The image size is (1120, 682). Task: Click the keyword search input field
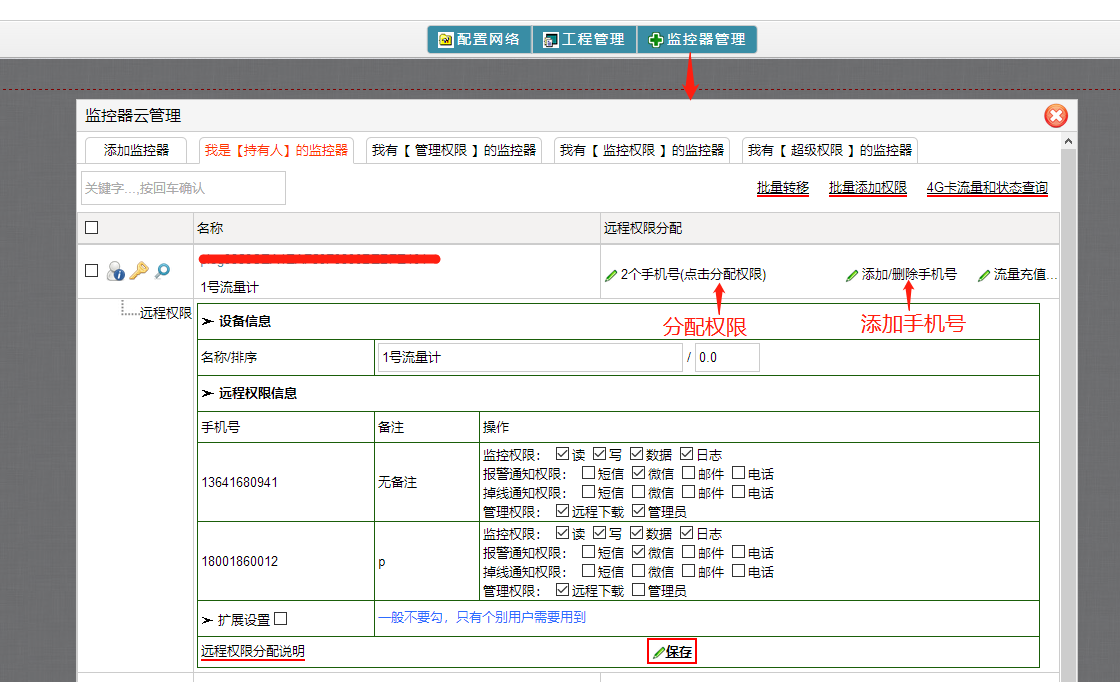pos(183,188)
